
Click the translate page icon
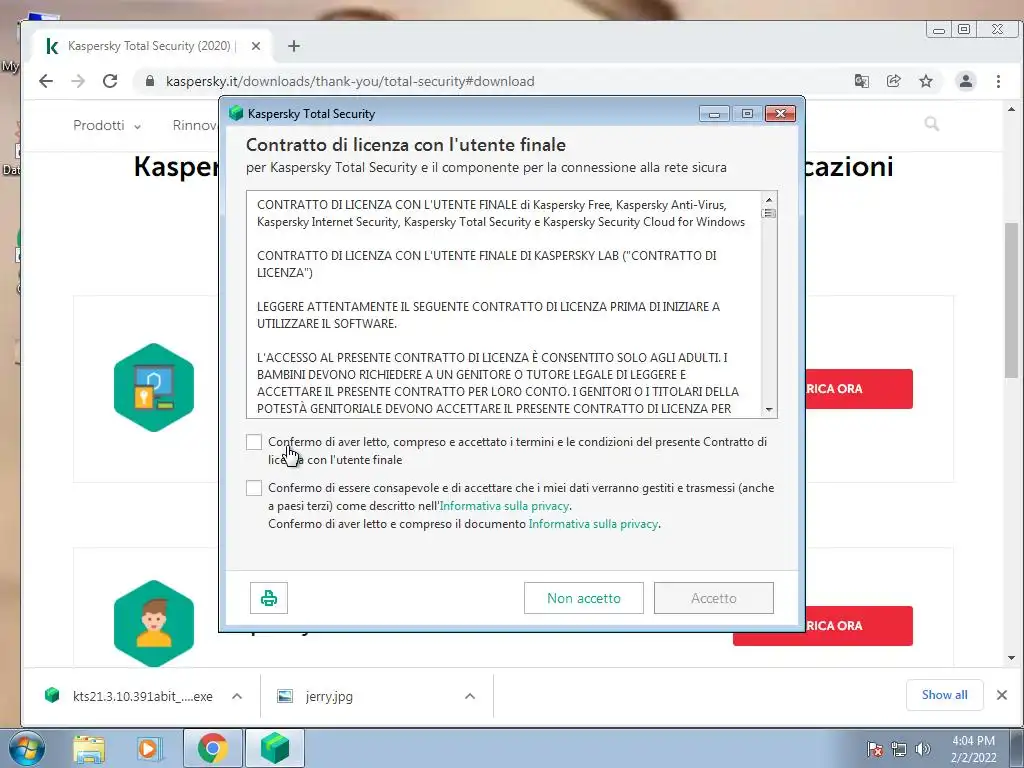(x=861, y=81)
